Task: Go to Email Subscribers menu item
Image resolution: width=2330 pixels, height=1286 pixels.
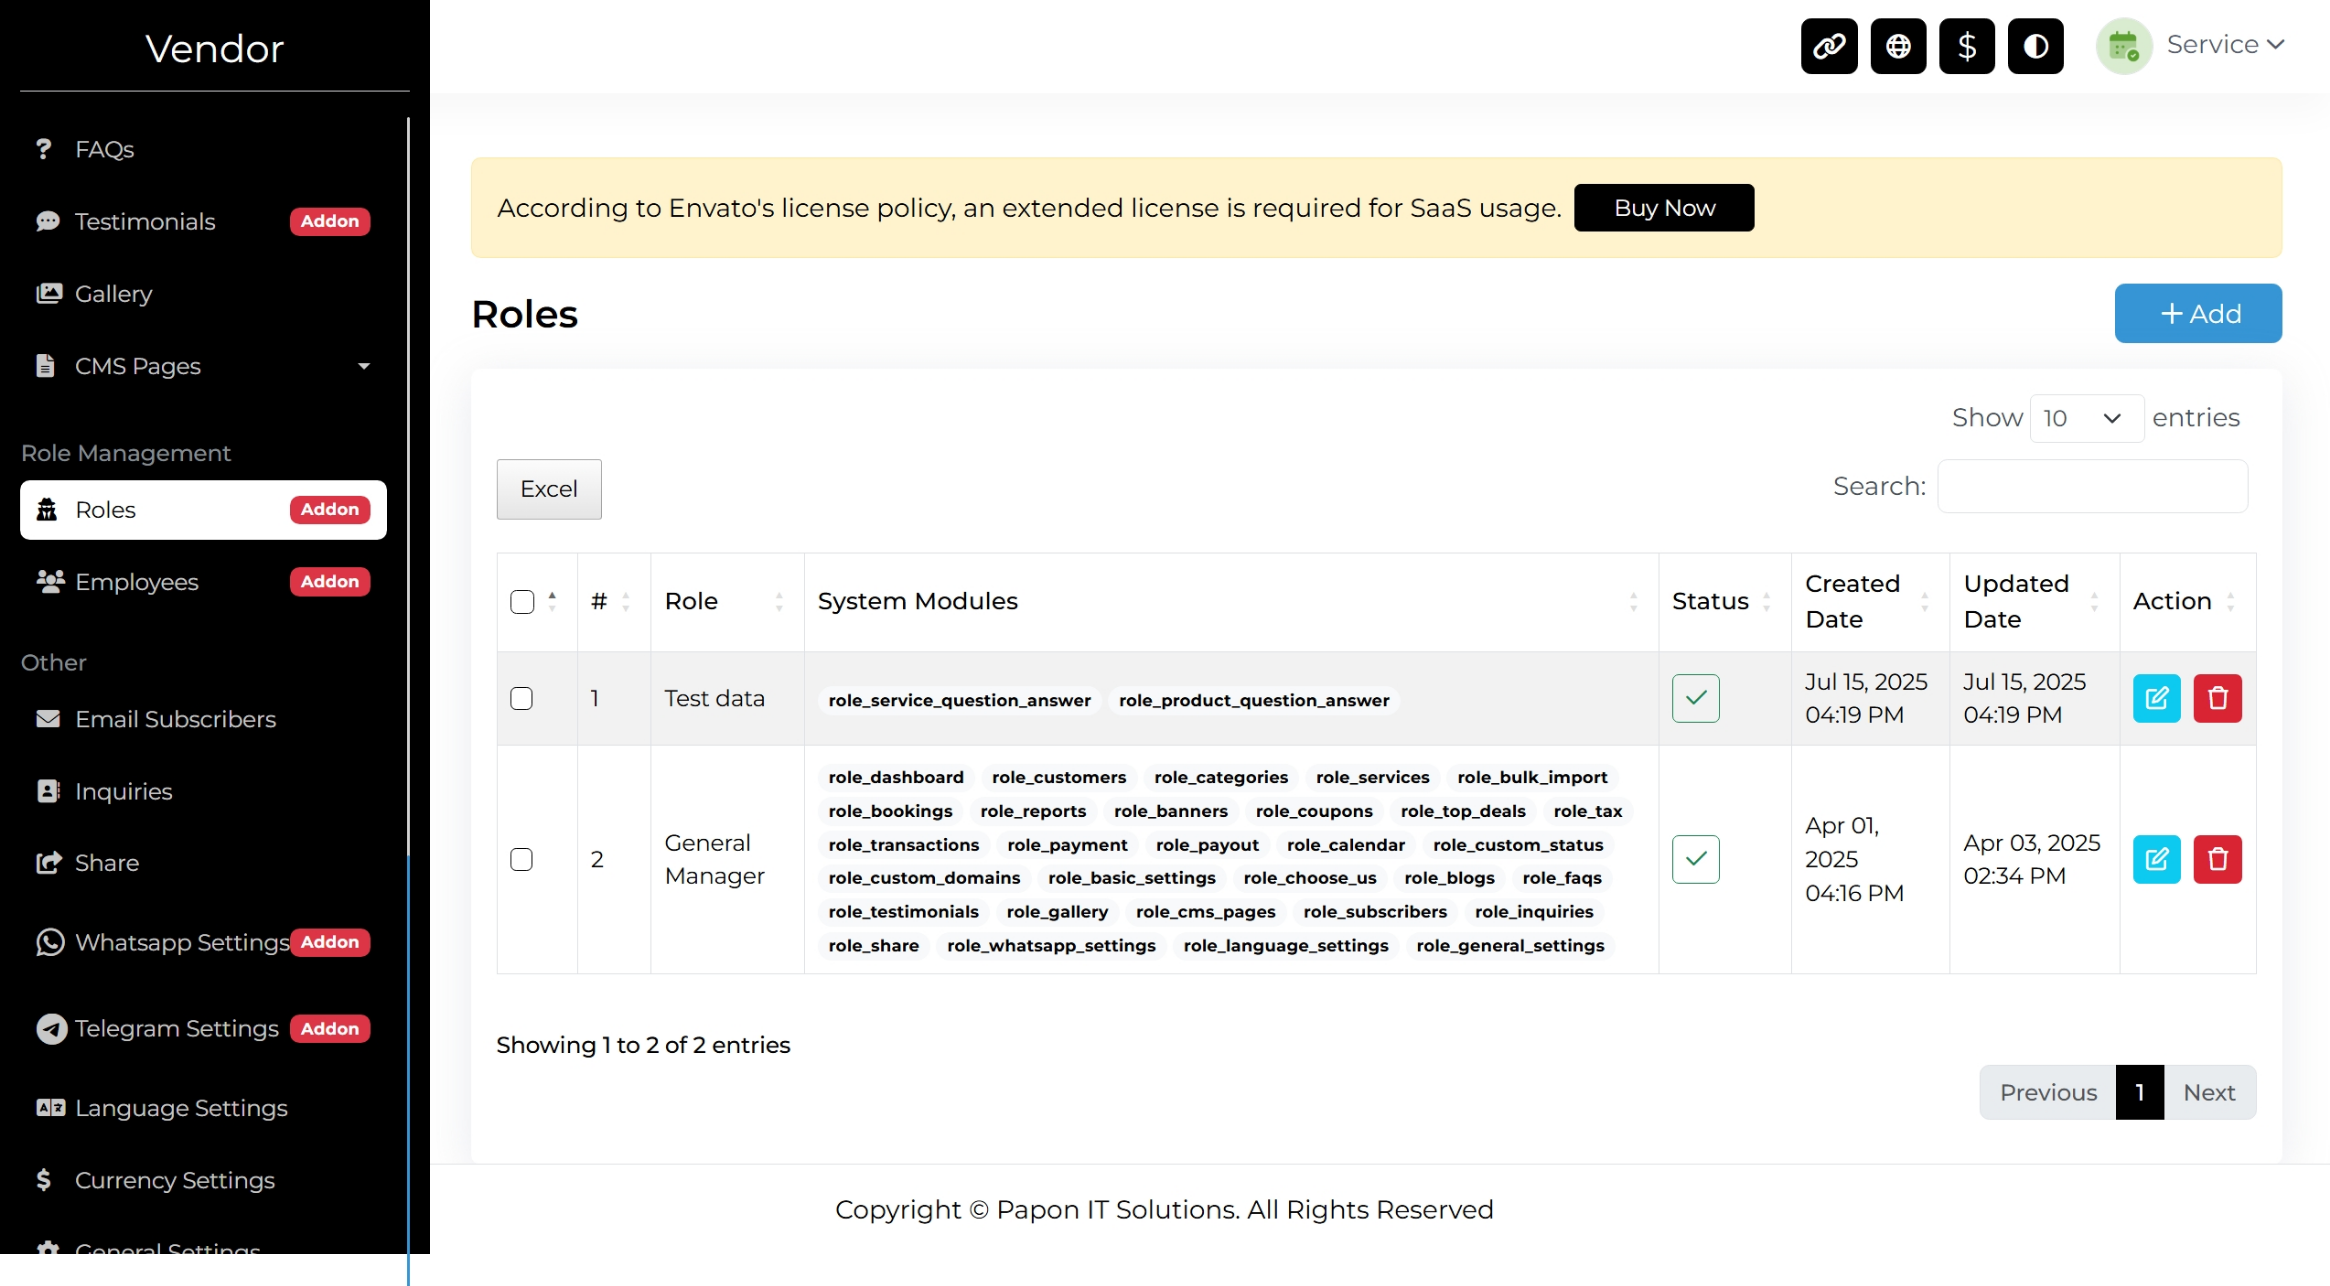Action: (175, 719)
